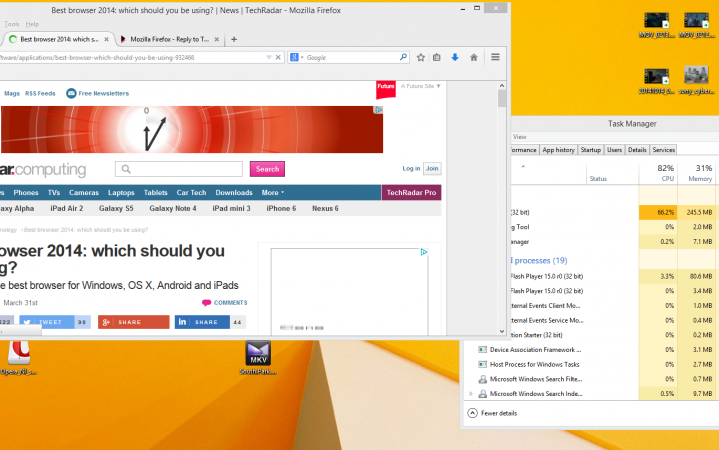Click the Tweet share button

coord(46,322)
